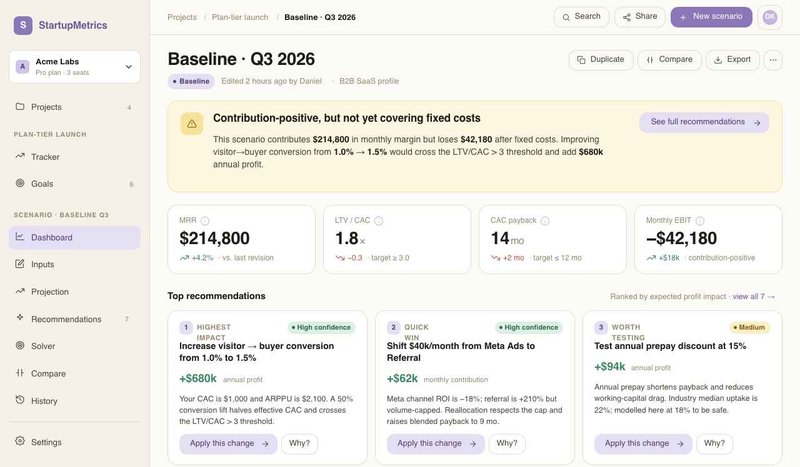Viewport: 800px width, 467px height.
Task: Open the DK user avatar menu
Action: coord(770,17)
